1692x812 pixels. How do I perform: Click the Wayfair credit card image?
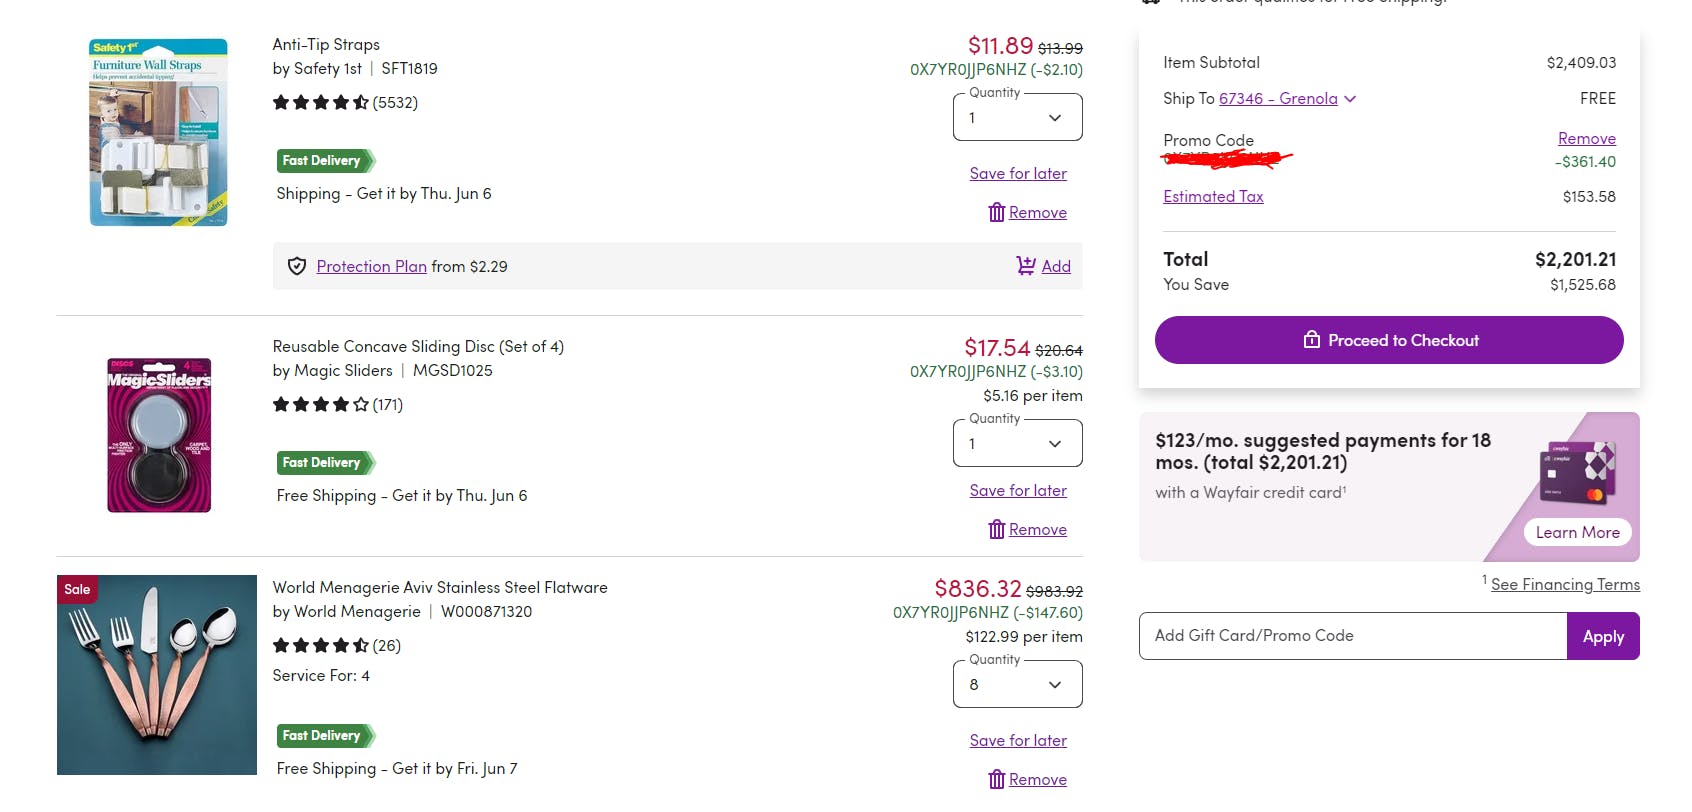click(1578, 472)
